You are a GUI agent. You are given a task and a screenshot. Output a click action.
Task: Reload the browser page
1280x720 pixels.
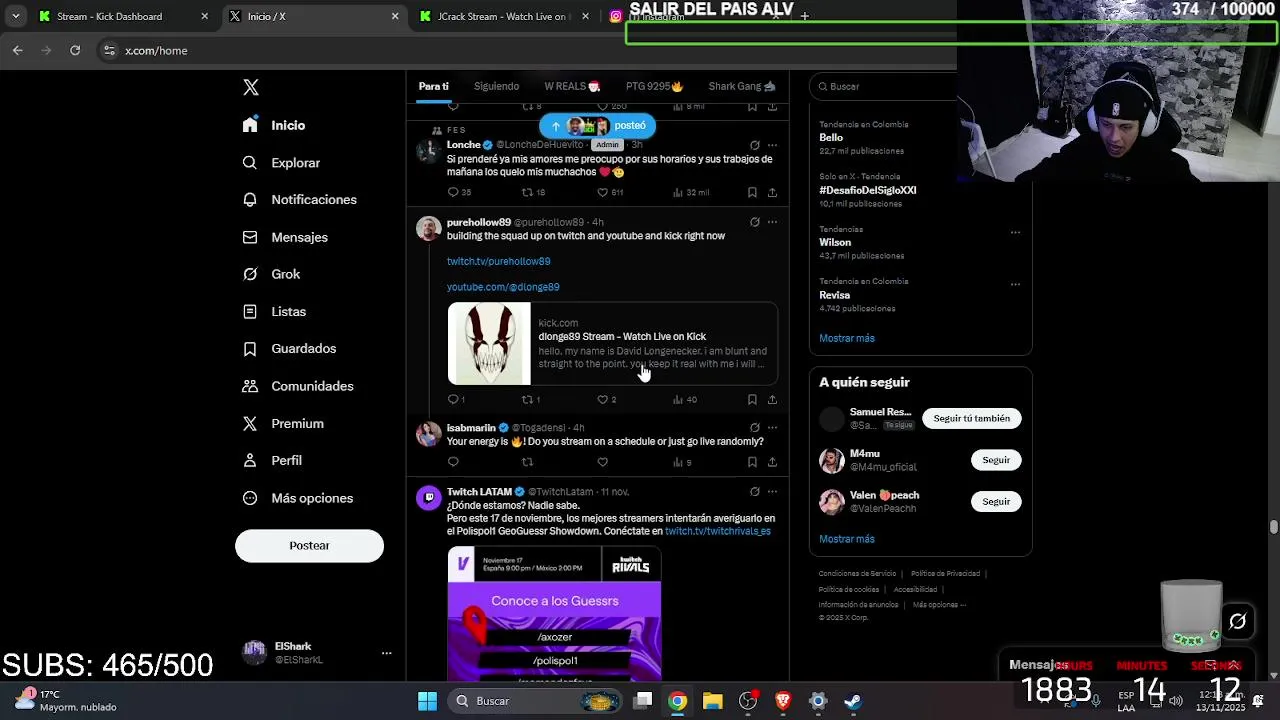click(x=75, y=50)
